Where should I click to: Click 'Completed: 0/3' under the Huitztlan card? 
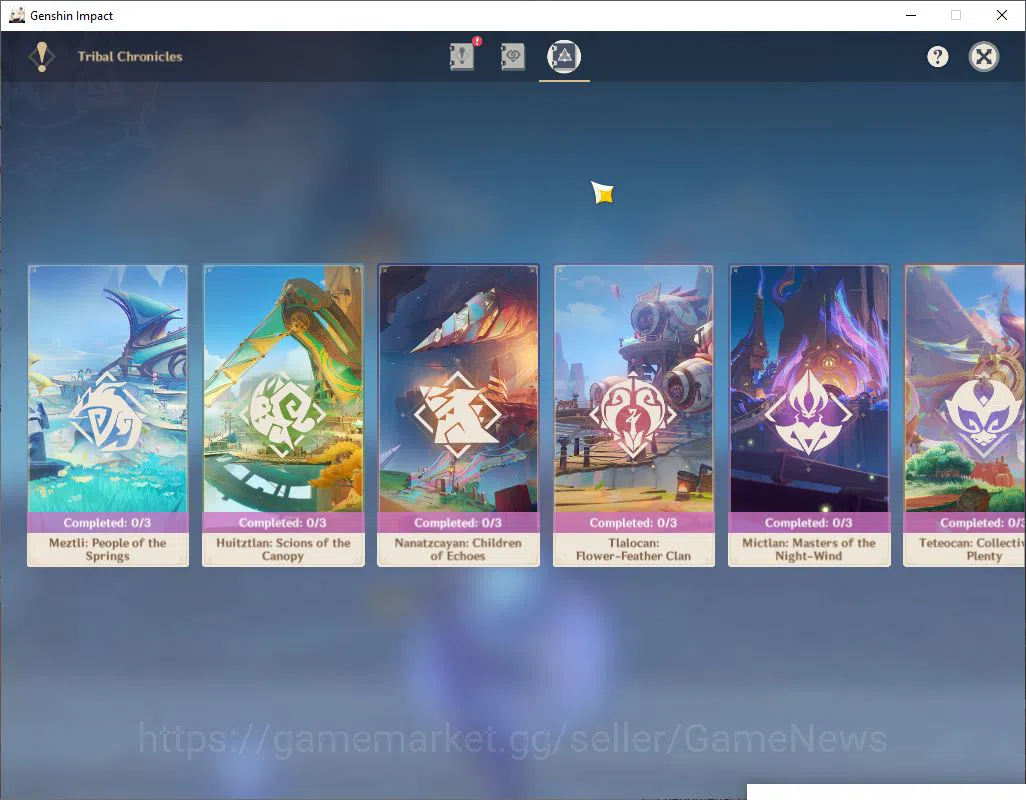[283, 523]
